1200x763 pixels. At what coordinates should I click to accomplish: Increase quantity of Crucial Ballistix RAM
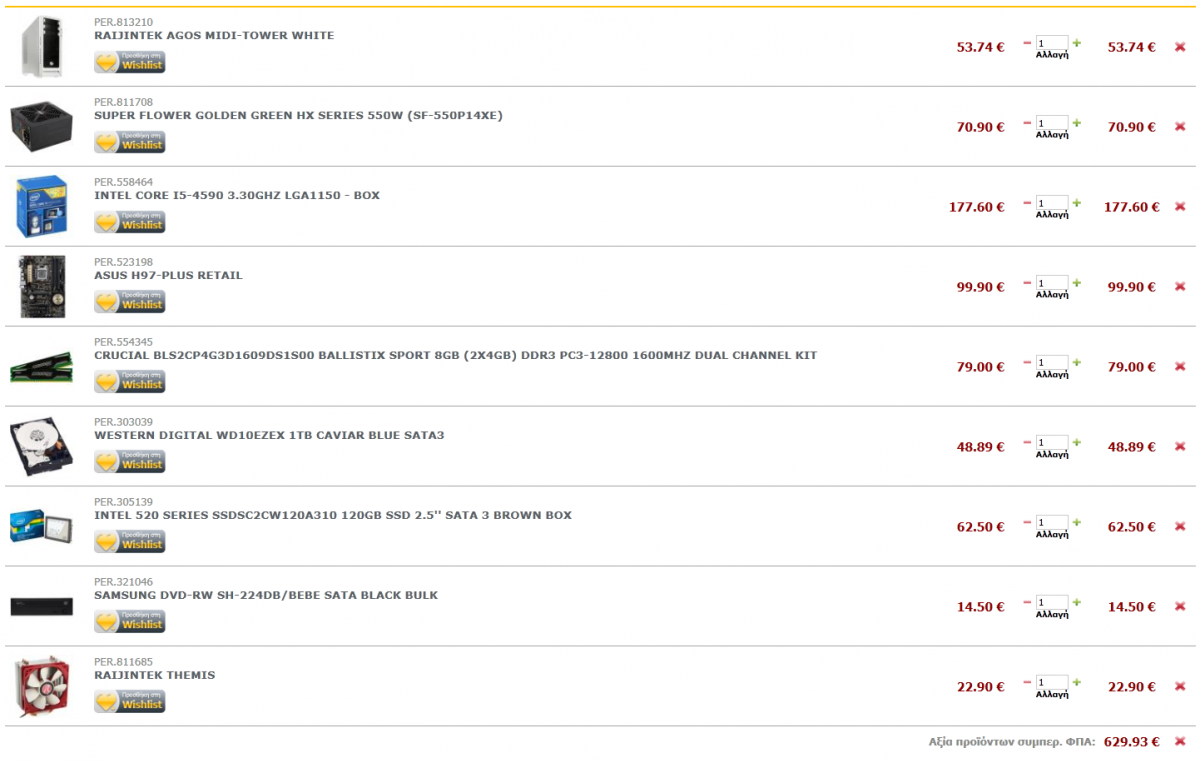1077,363
